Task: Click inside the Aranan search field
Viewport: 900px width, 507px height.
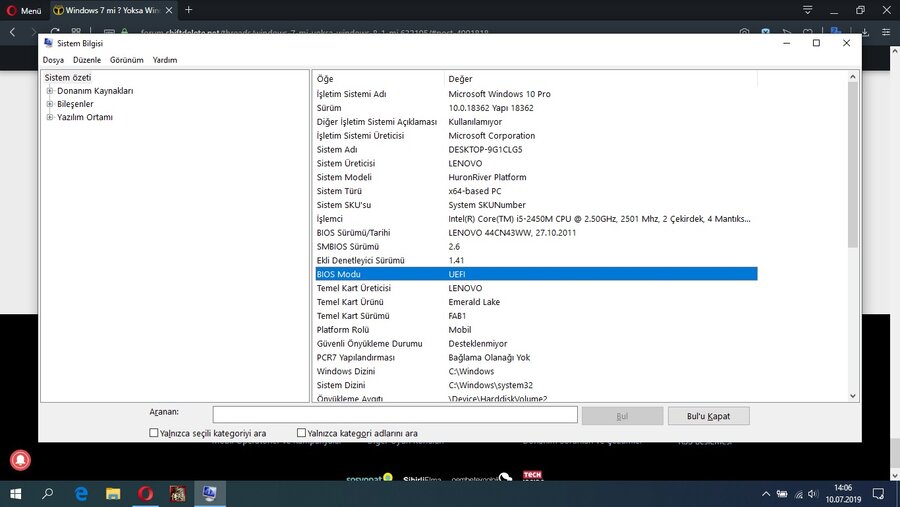Action: [395, 415]
